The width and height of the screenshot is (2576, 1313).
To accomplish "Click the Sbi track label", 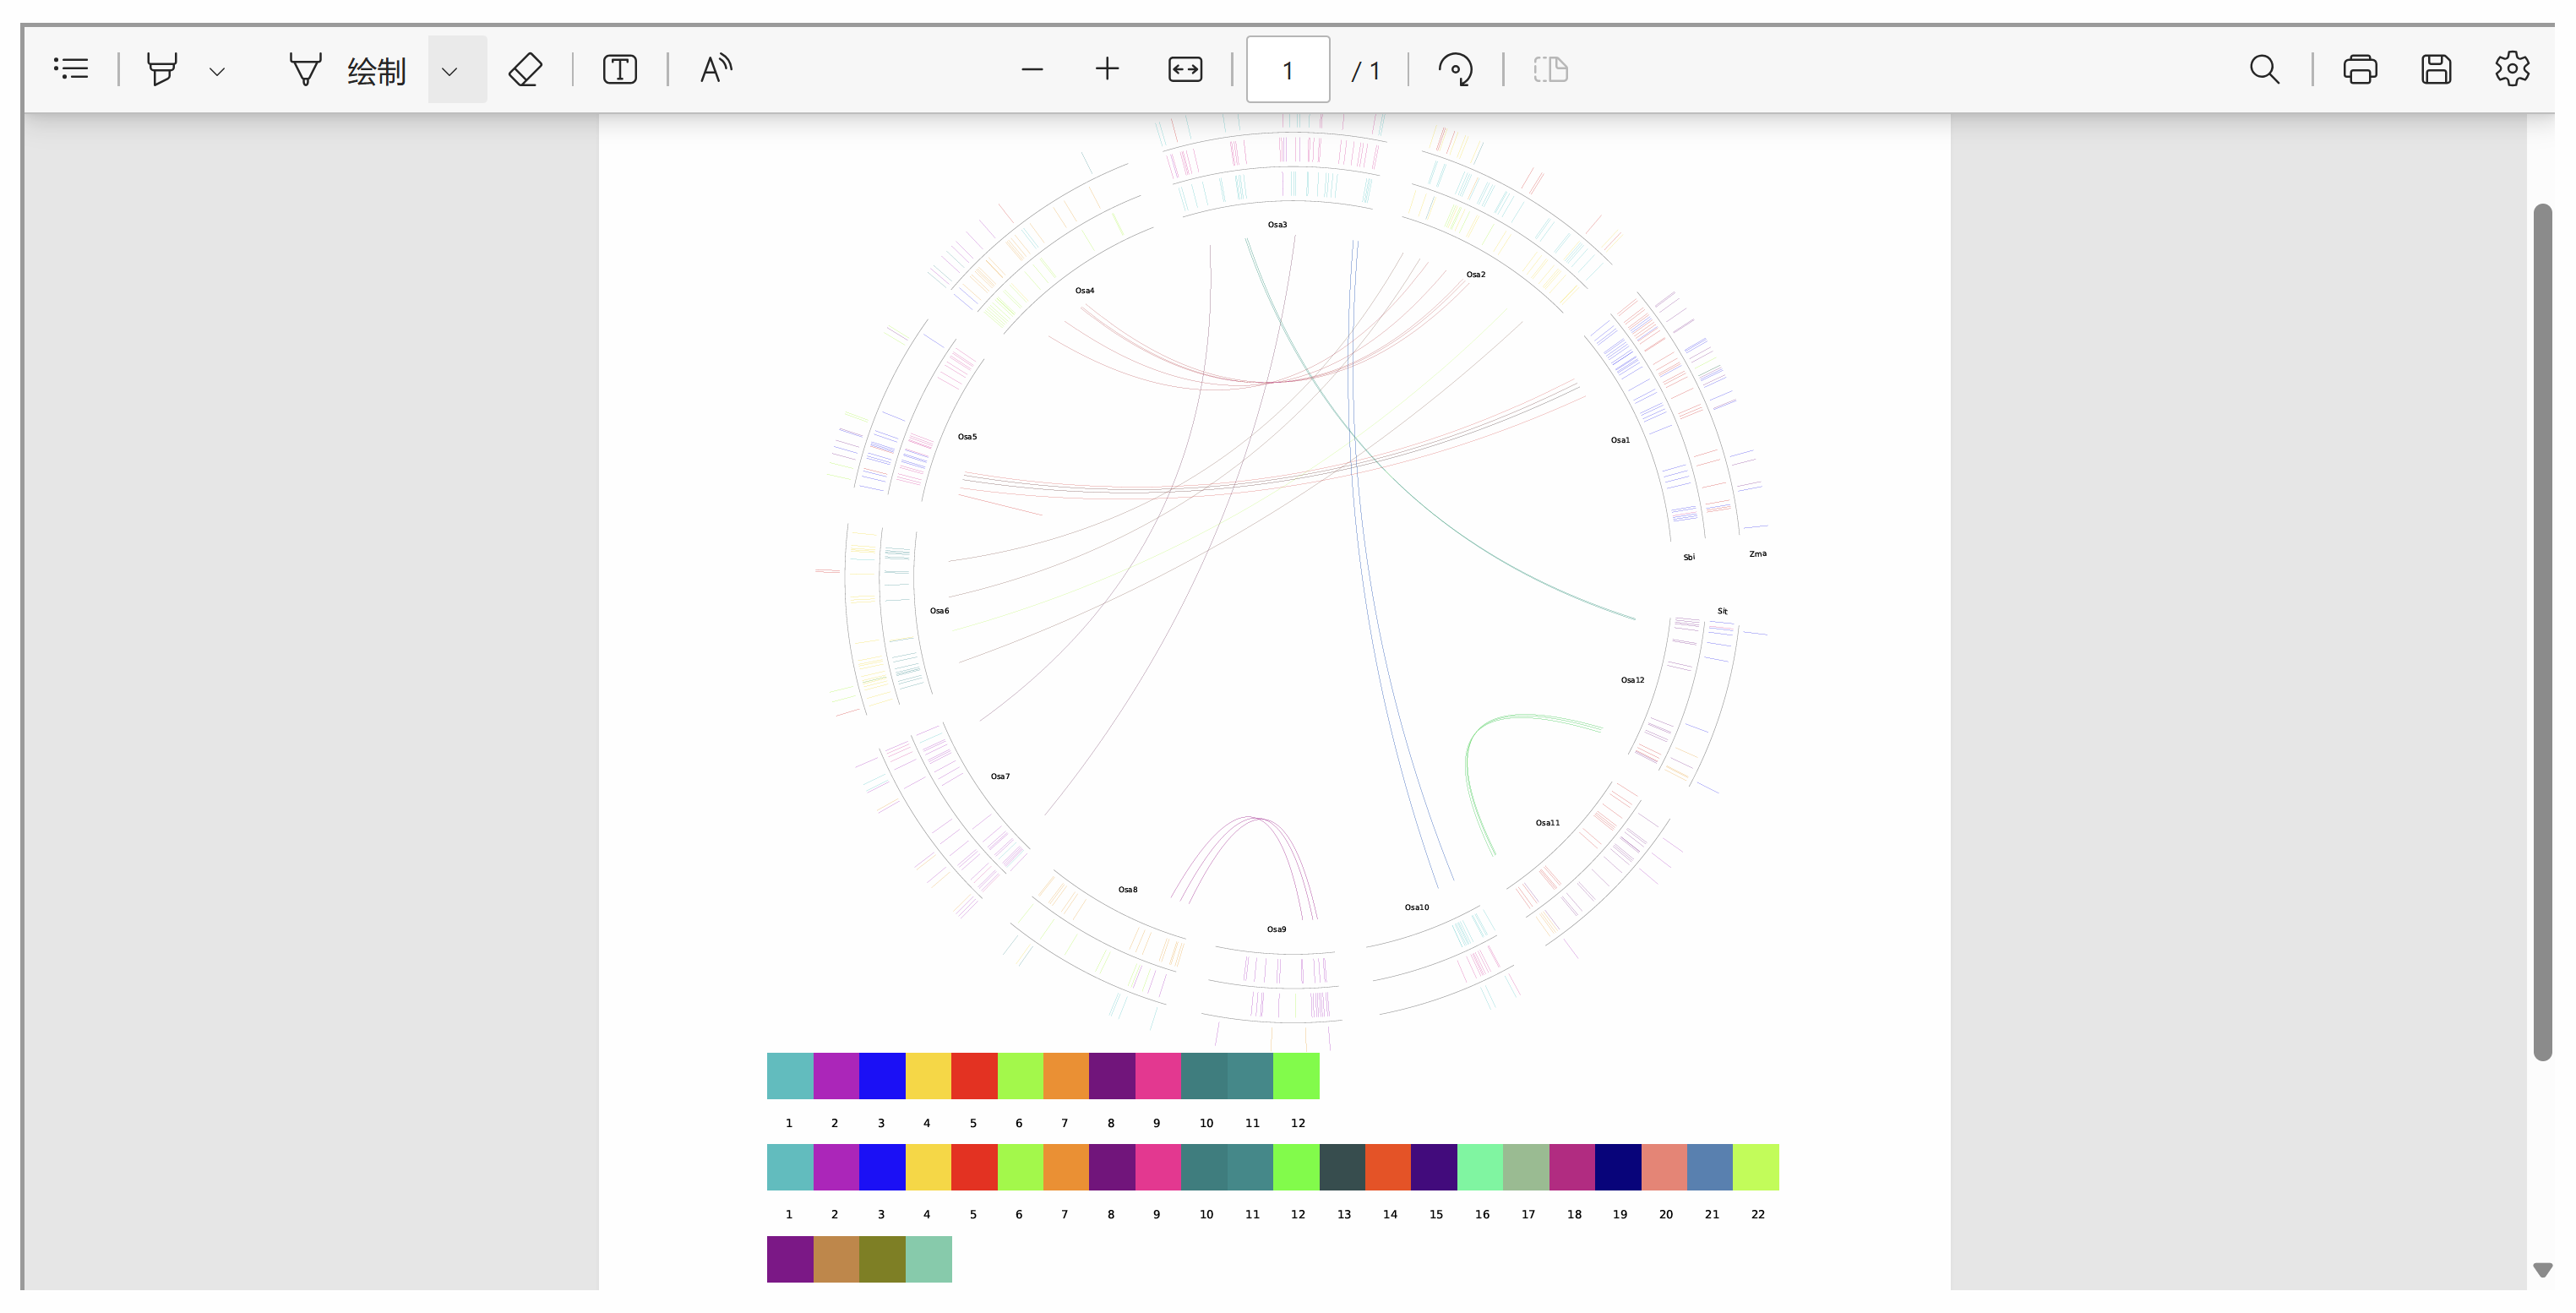I will tap(1689, 558).
